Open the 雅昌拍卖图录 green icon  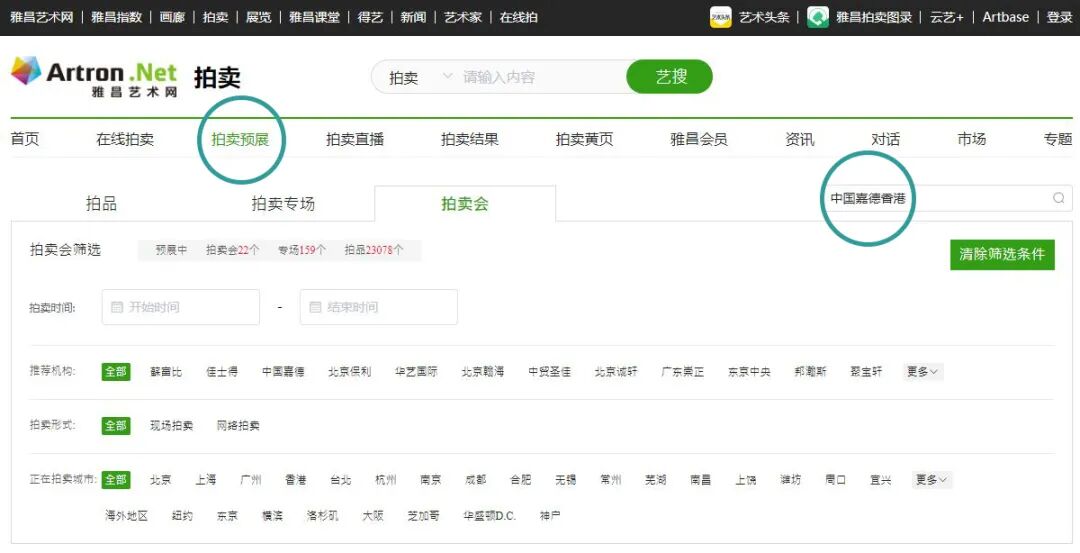click(x=818, y=17)
